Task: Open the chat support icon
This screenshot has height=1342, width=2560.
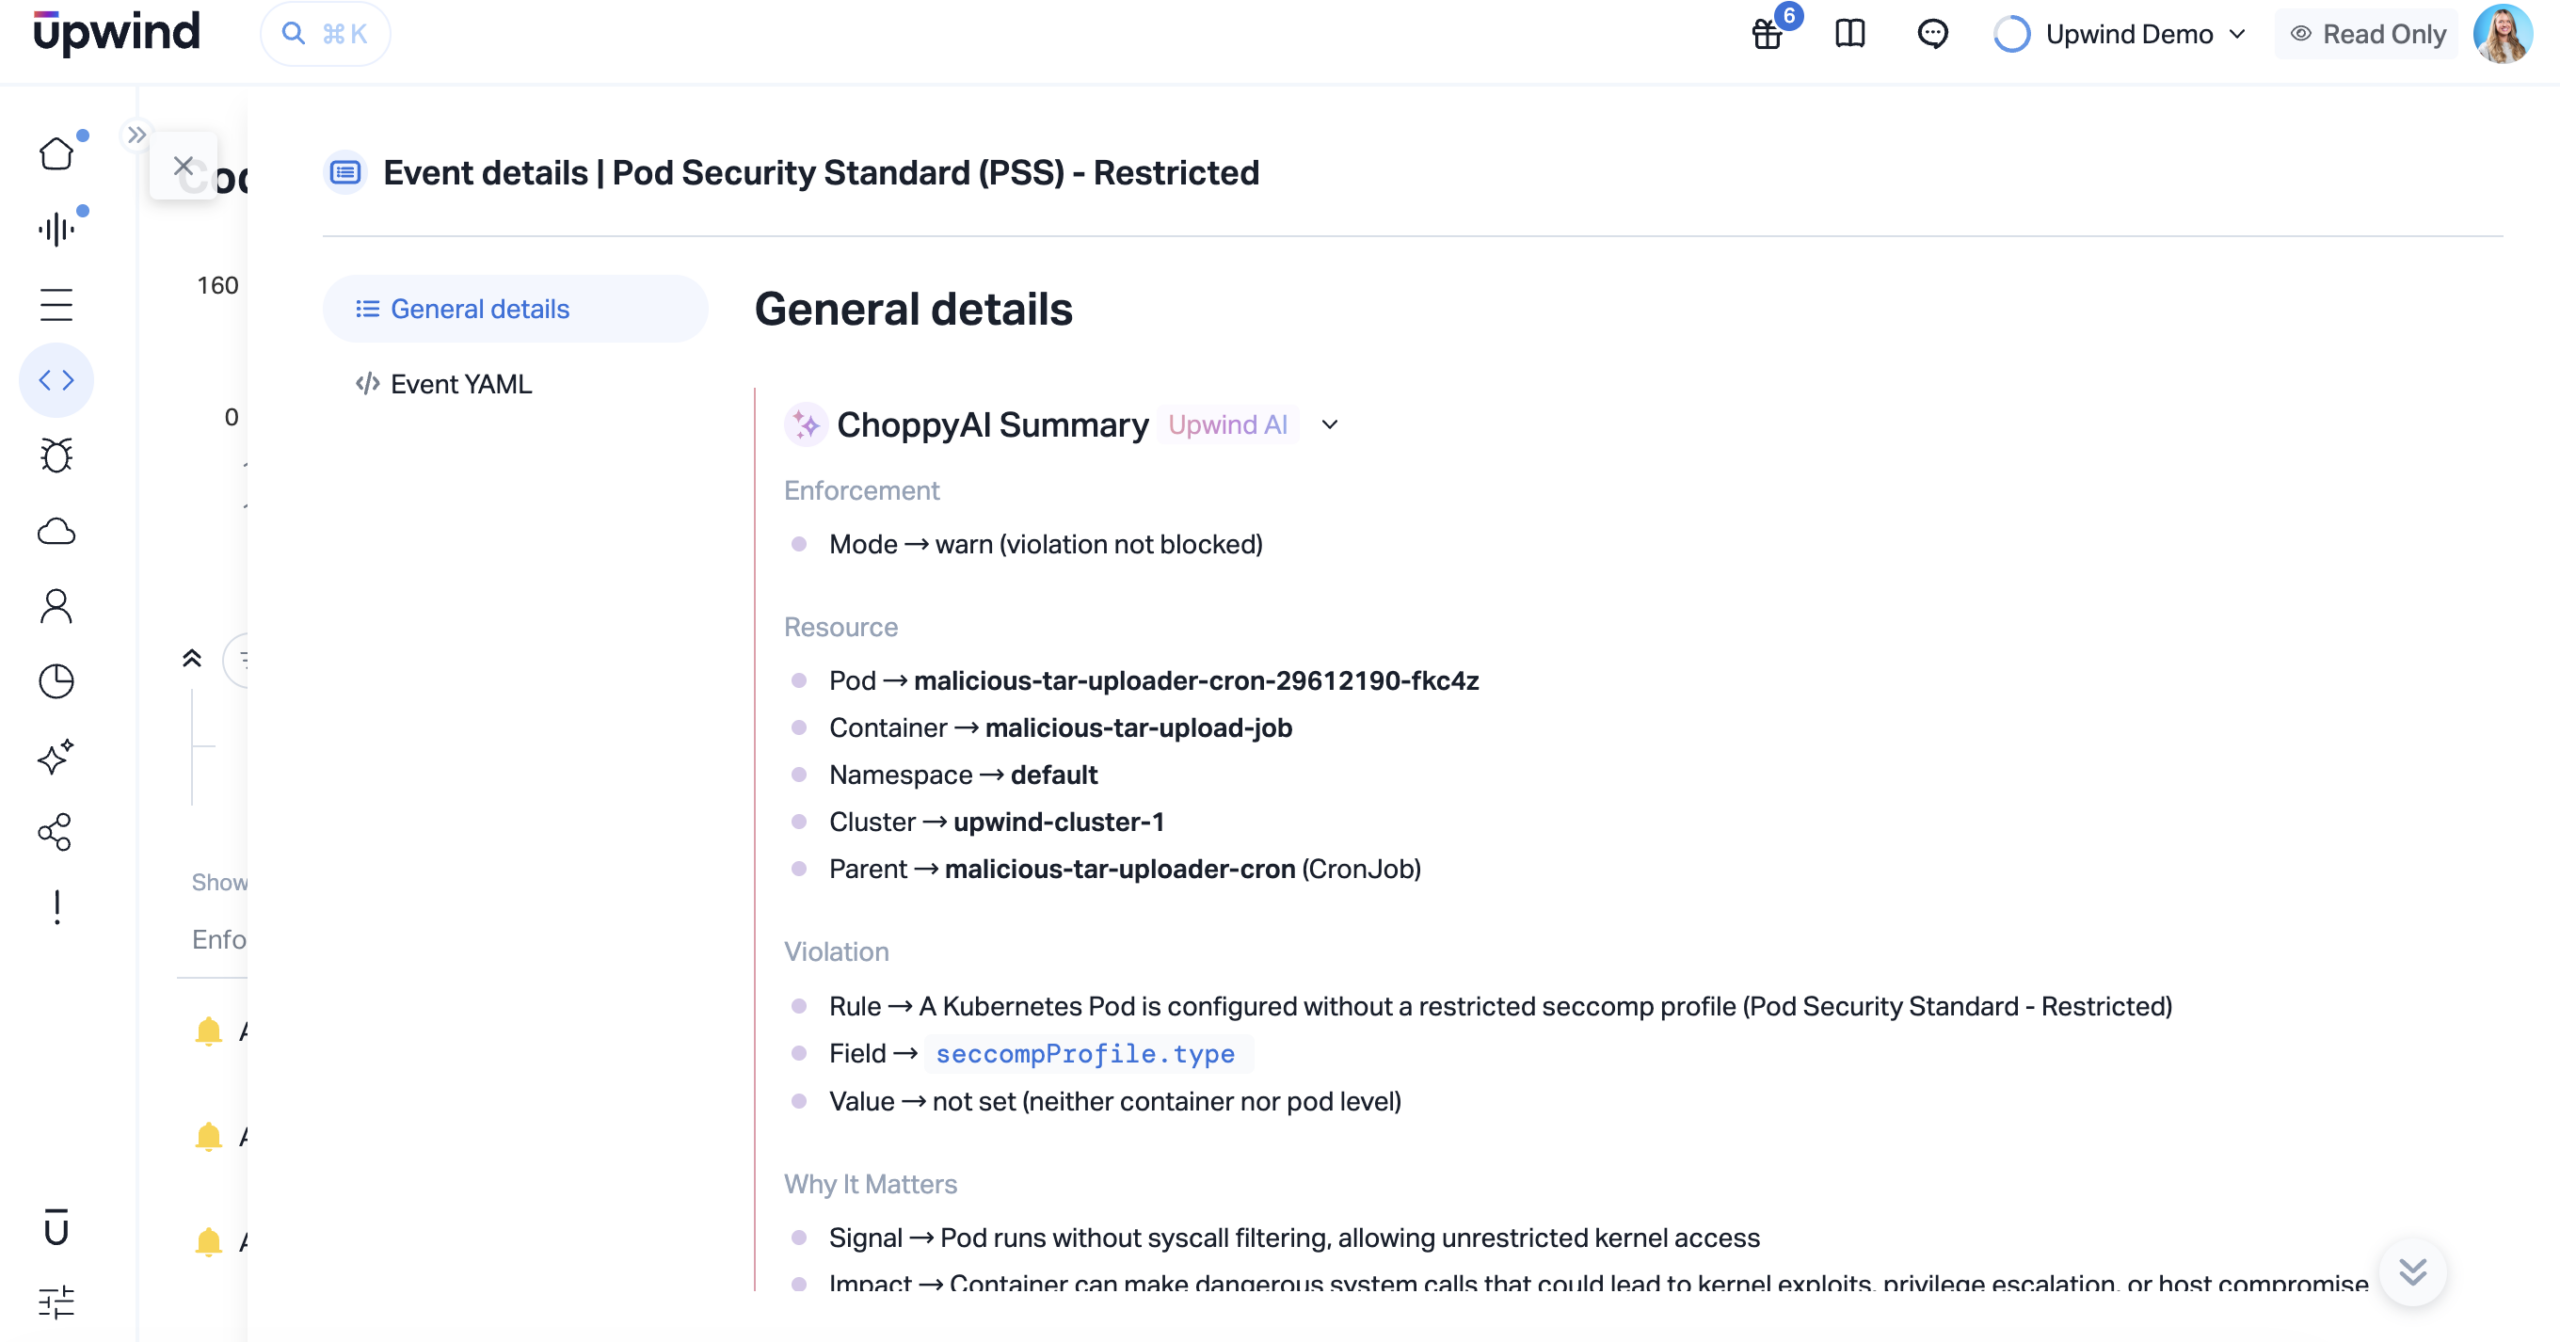Action: [x=1932, y=34]
